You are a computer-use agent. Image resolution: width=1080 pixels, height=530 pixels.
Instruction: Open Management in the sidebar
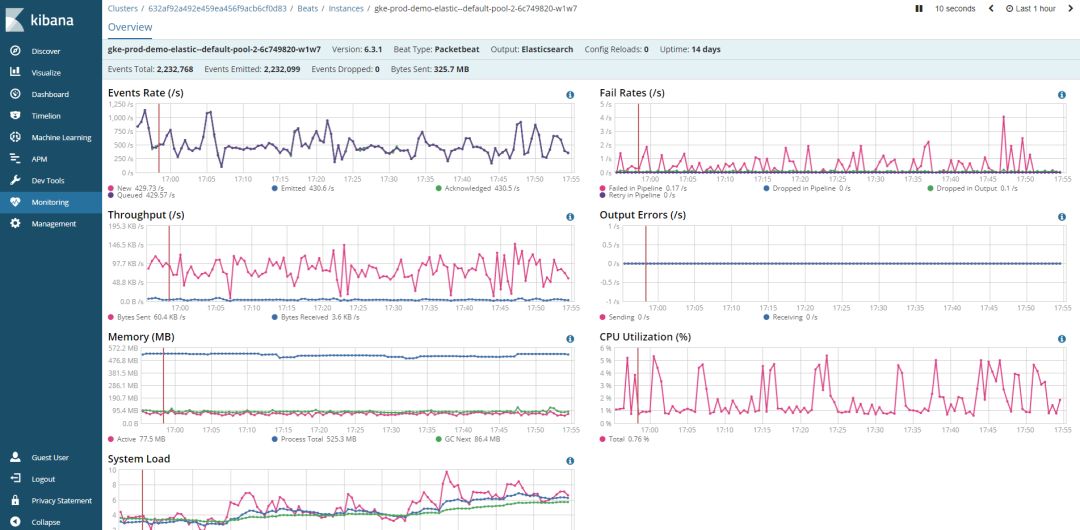[54, 223]
